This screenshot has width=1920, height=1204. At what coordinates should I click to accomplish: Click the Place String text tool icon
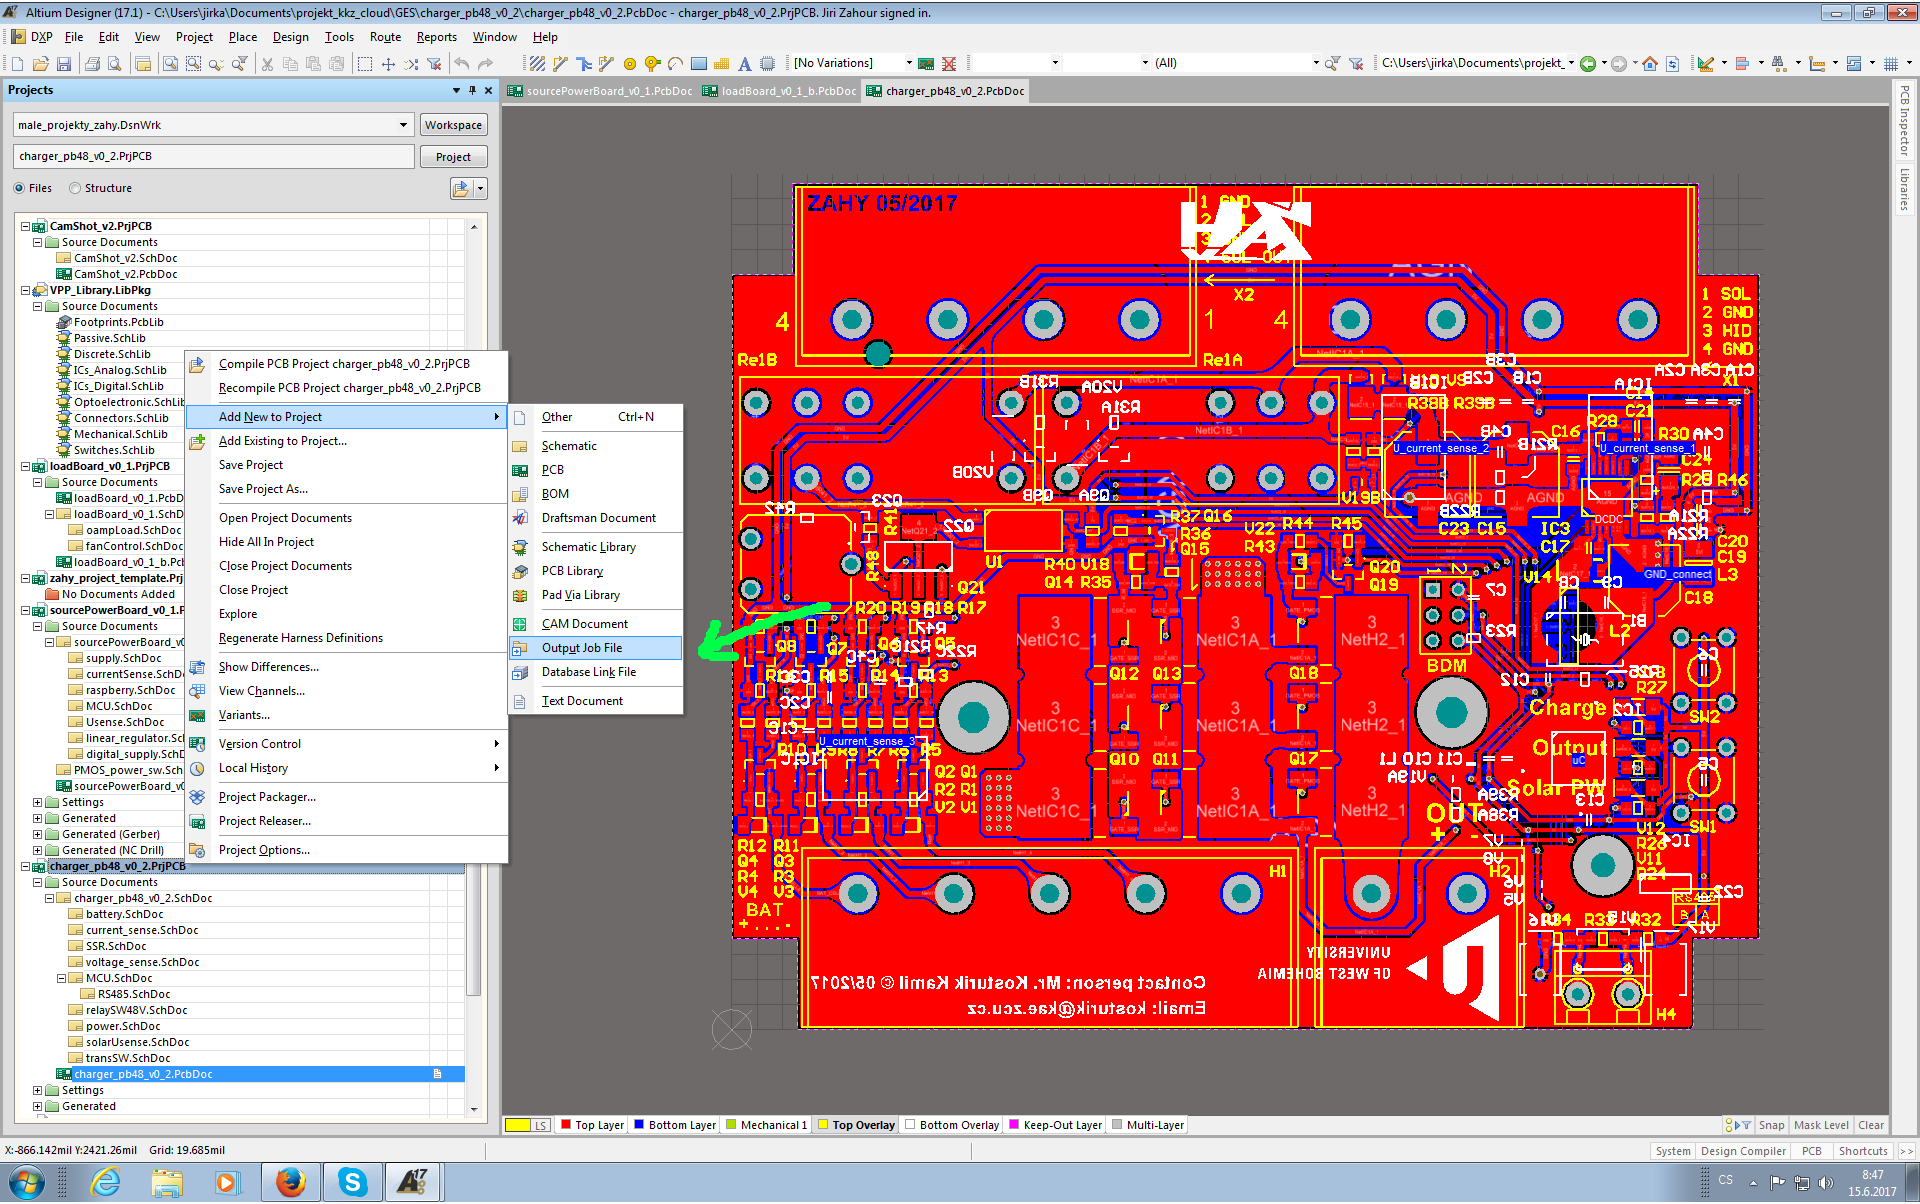click(744, 64)
